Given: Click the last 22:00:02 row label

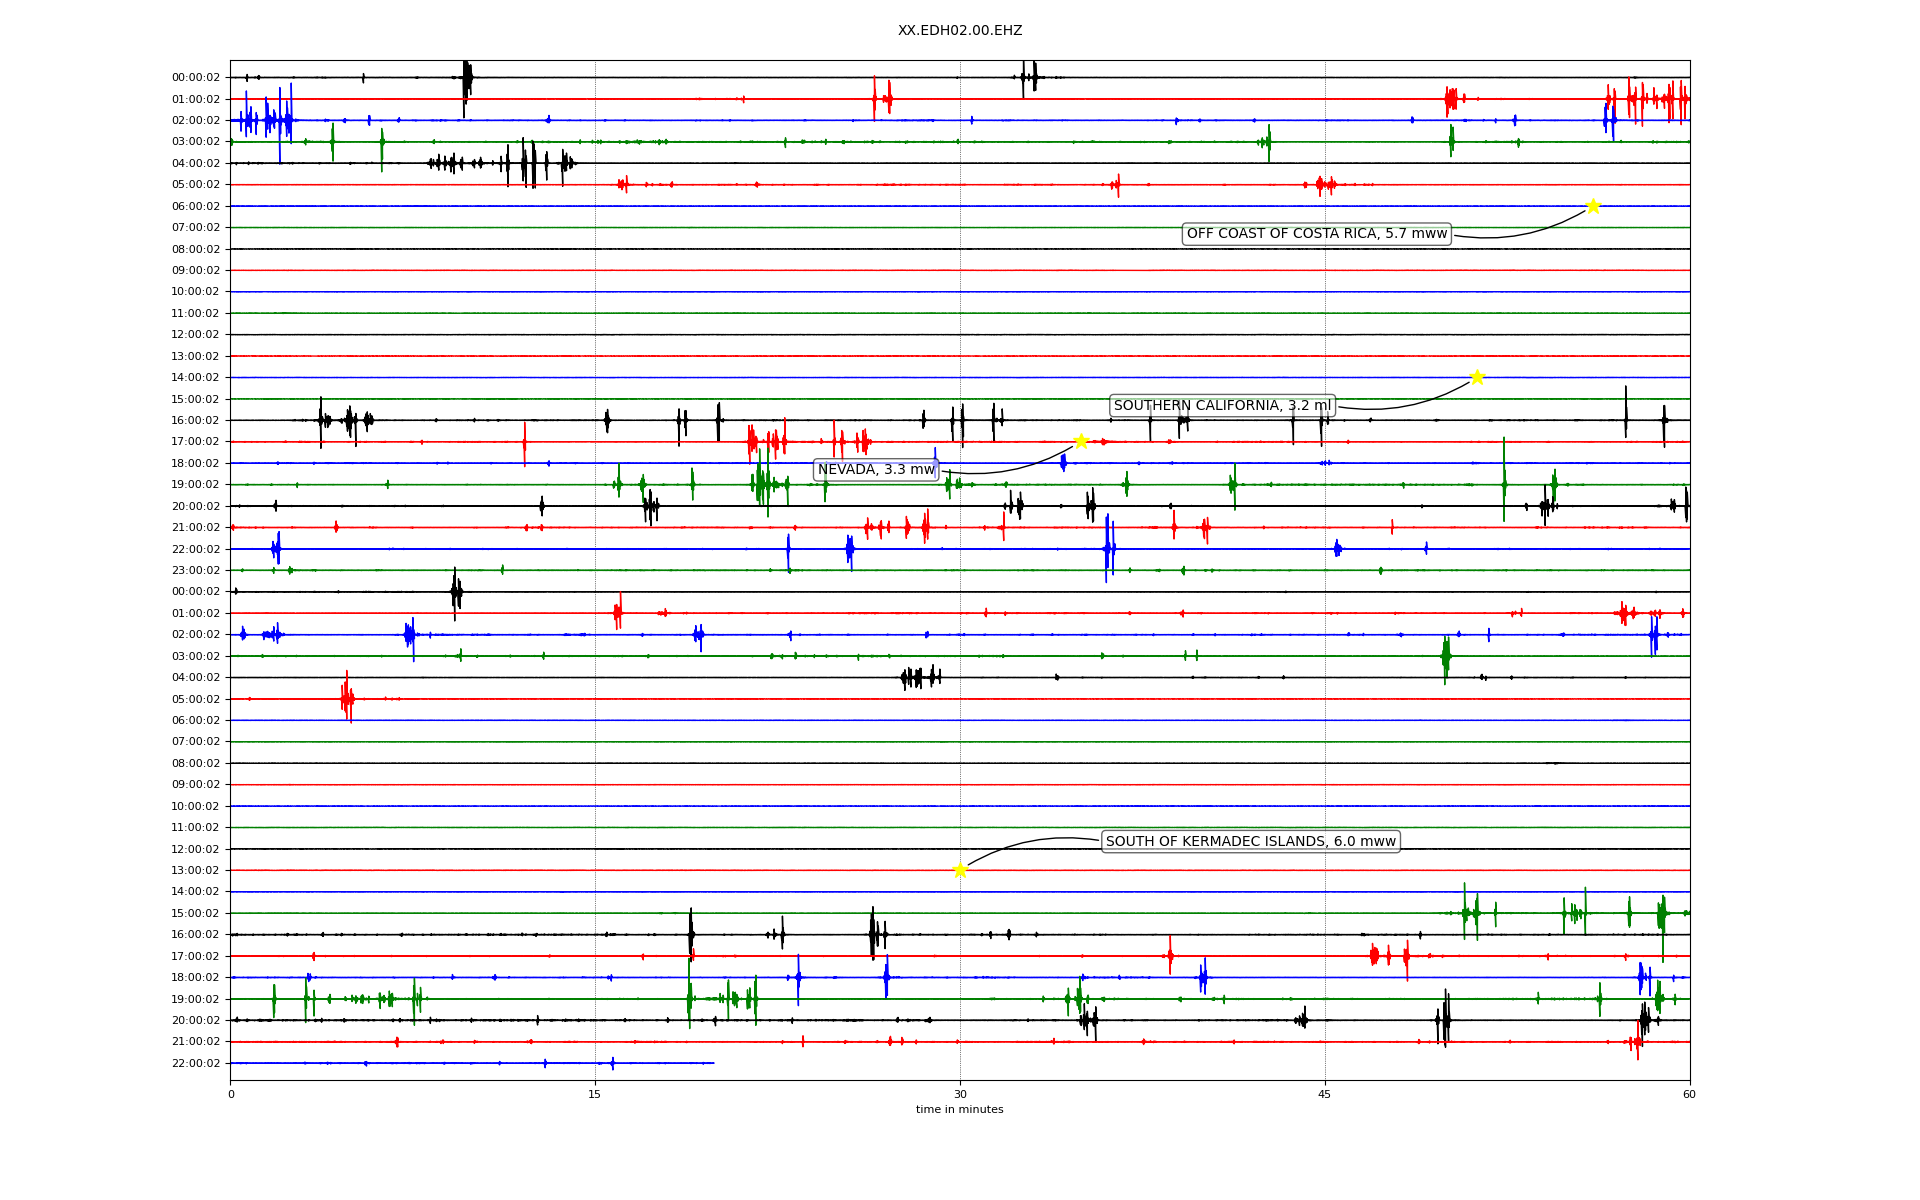Looking at the screenshot, I should click(196, 1063).
